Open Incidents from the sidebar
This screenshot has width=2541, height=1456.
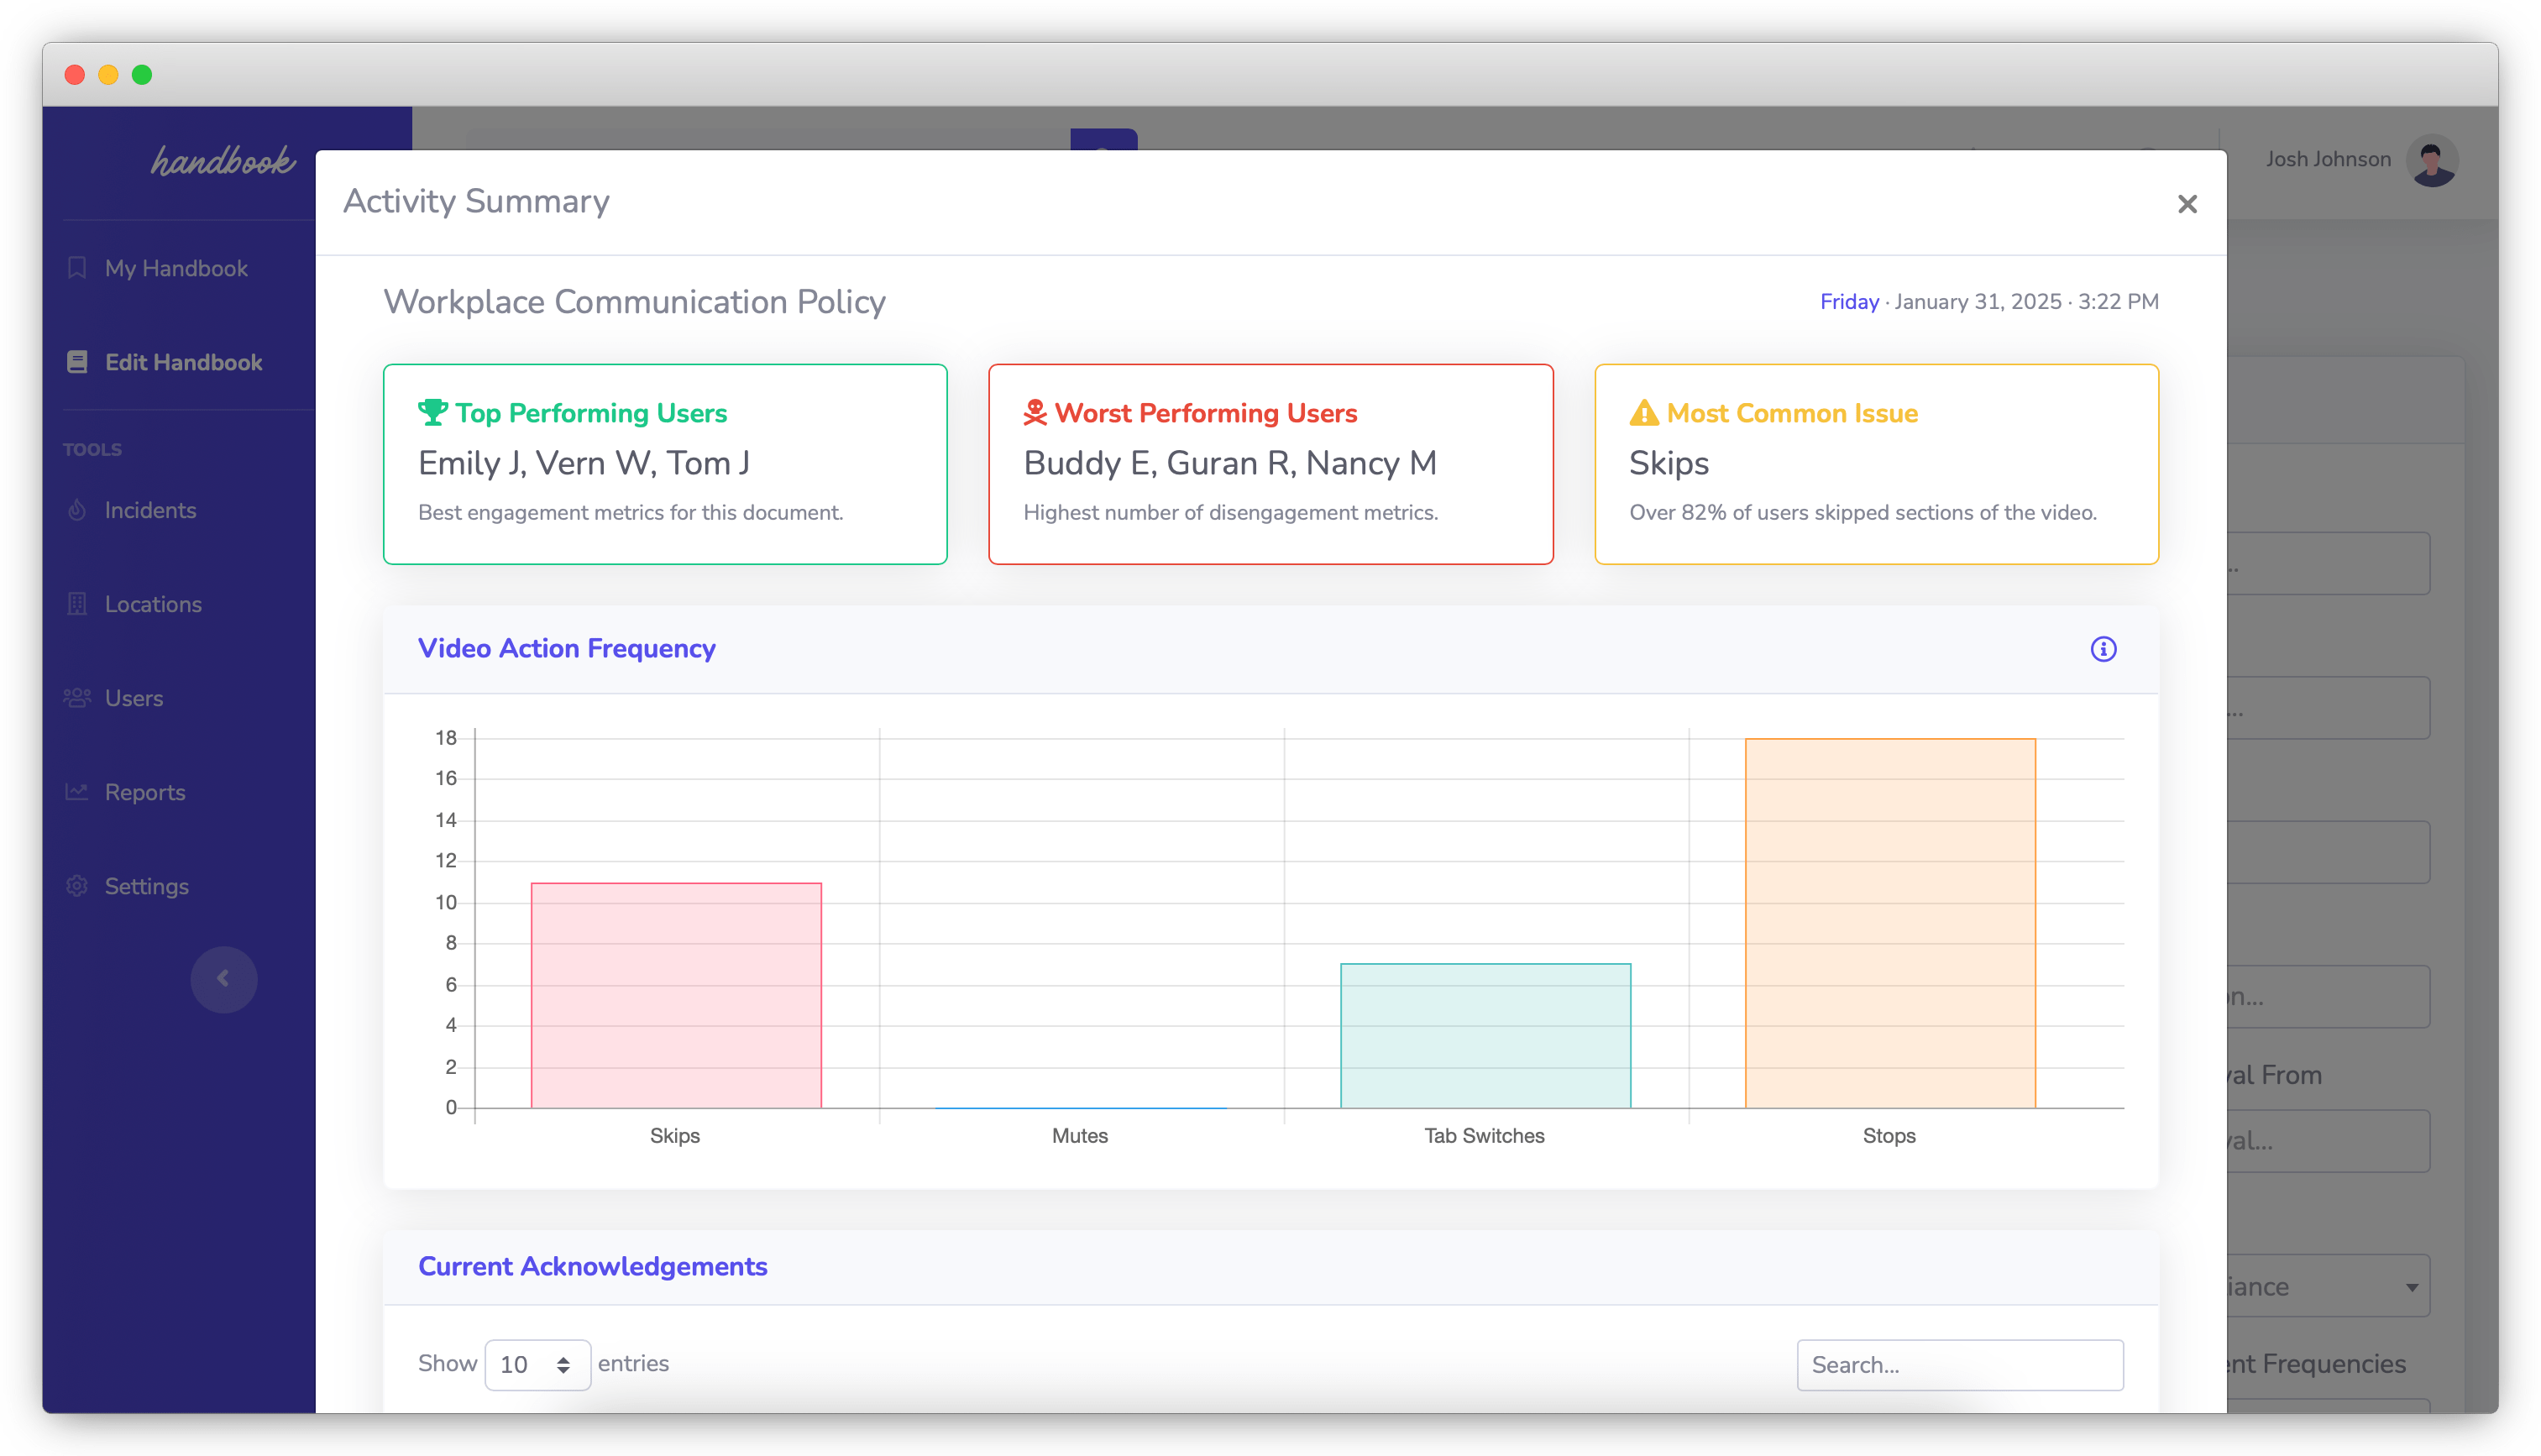78,510
